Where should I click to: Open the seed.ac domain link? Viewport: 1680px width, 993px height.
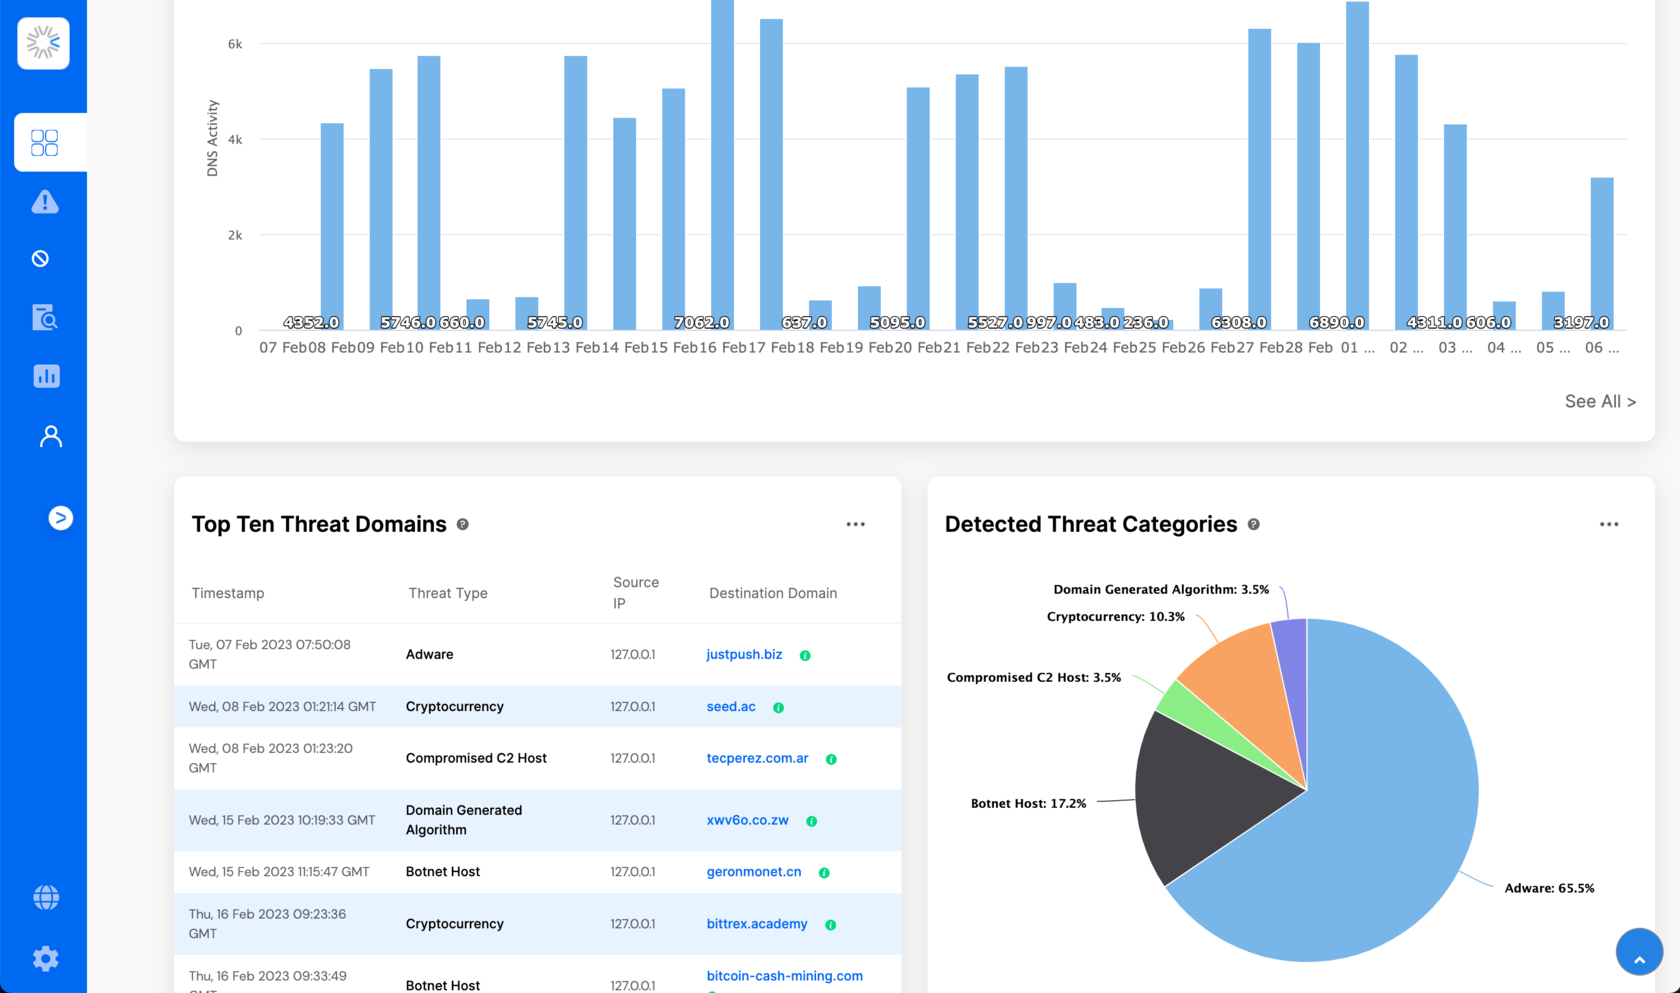click(x=731, y=706)
